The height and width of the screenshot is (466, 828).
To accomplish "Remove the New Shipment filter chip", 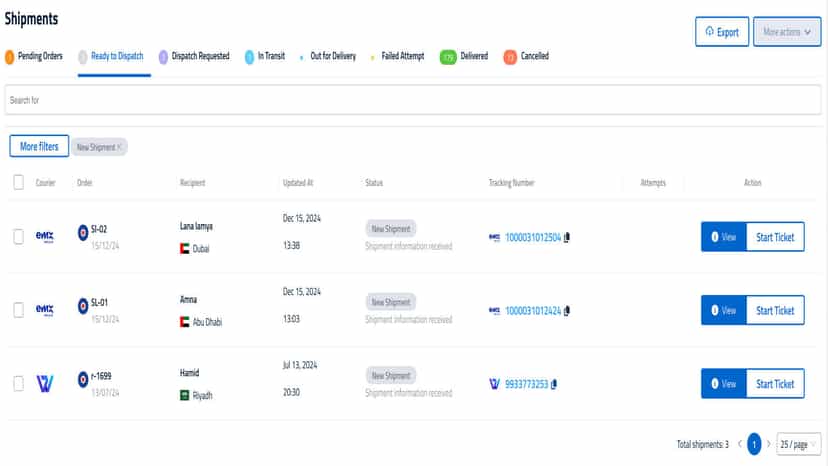I will (119, 147).
